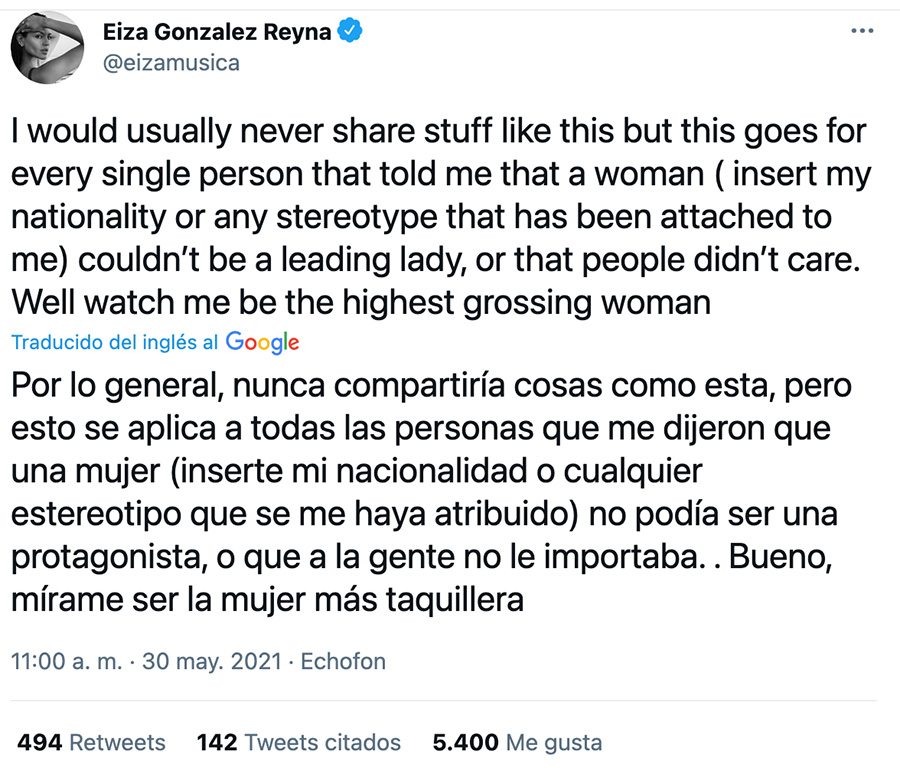This screenshot has height=781, width=900.
Task: Click the likes number 5.400
Action: (465, 743)
